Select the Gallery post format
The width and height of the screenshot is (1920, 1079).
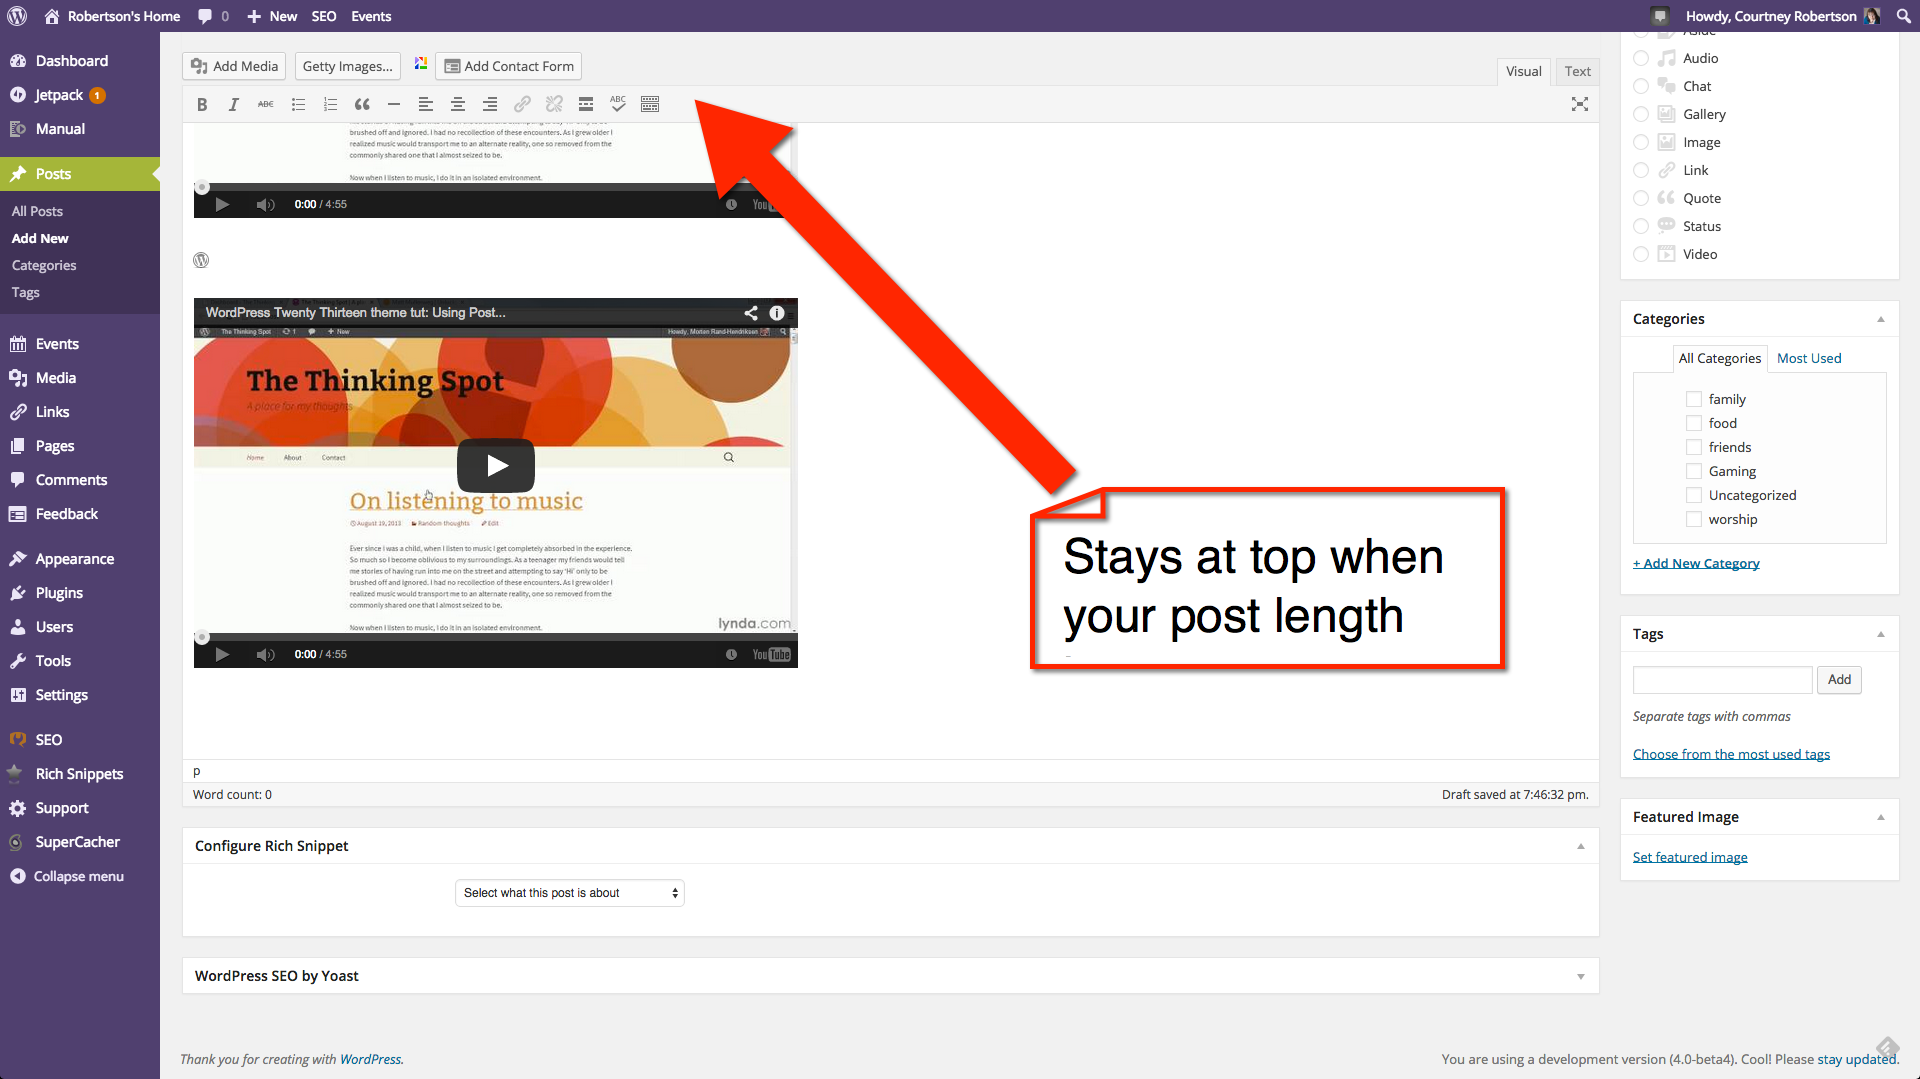(1641, 114)
